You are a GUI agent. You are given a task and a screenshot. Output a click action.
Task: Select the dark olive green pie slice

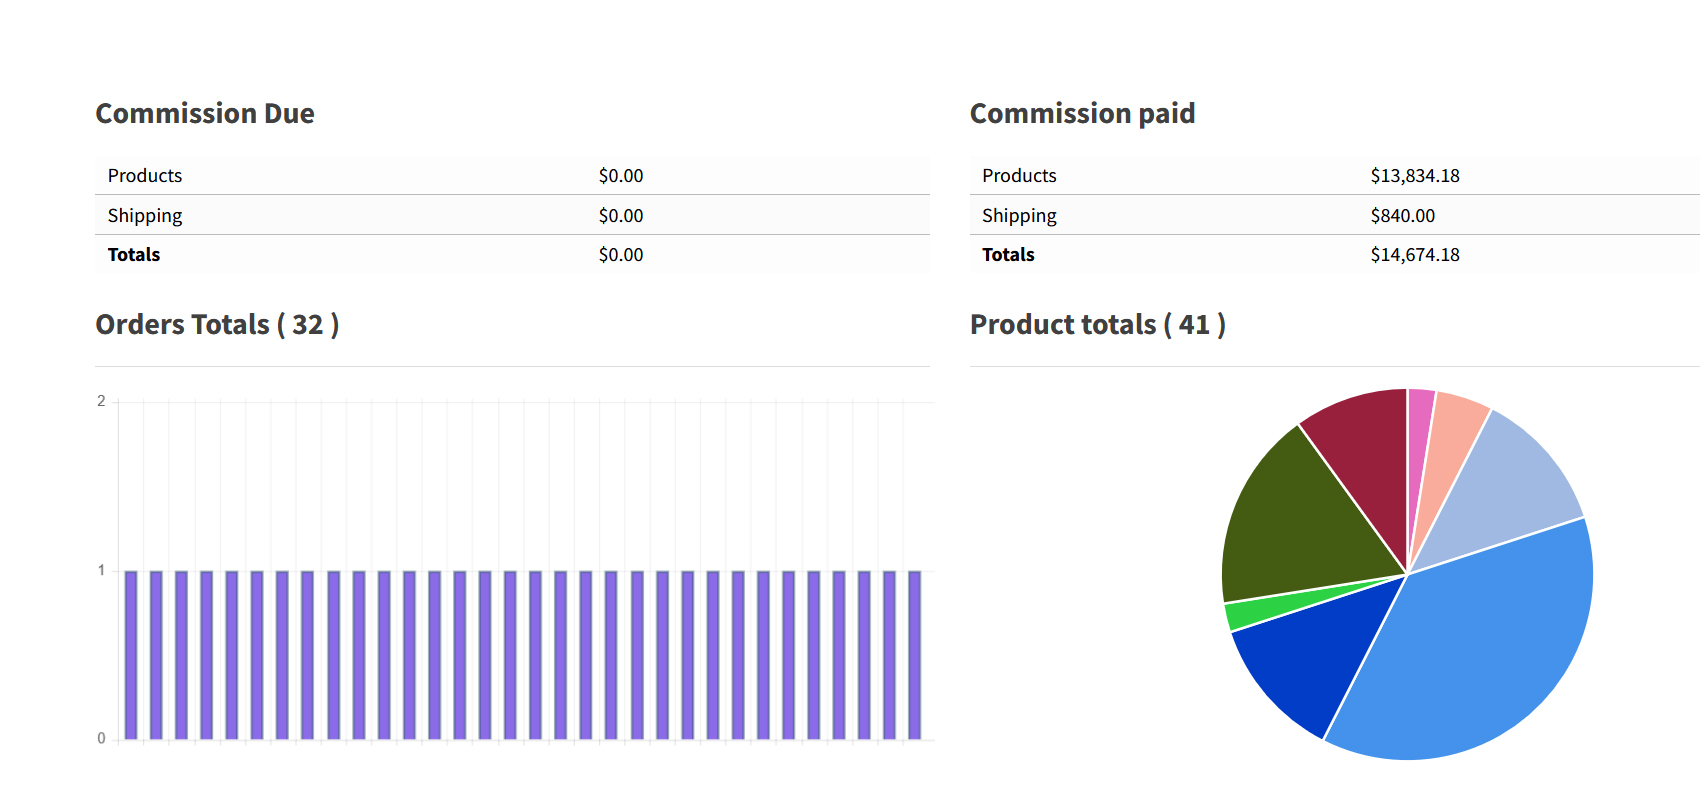pos(1300,520)
